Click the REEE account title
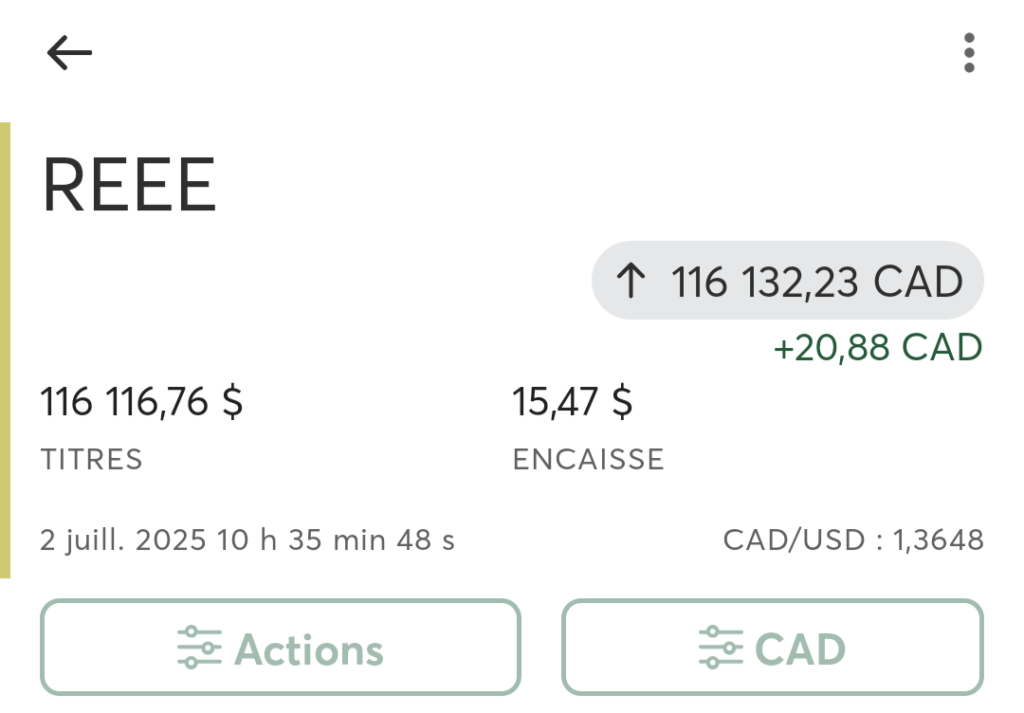 (129, 185)
